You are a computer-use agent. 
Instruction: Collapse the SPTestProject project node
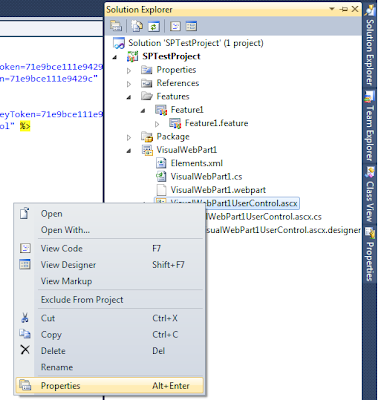pos(115,57)
